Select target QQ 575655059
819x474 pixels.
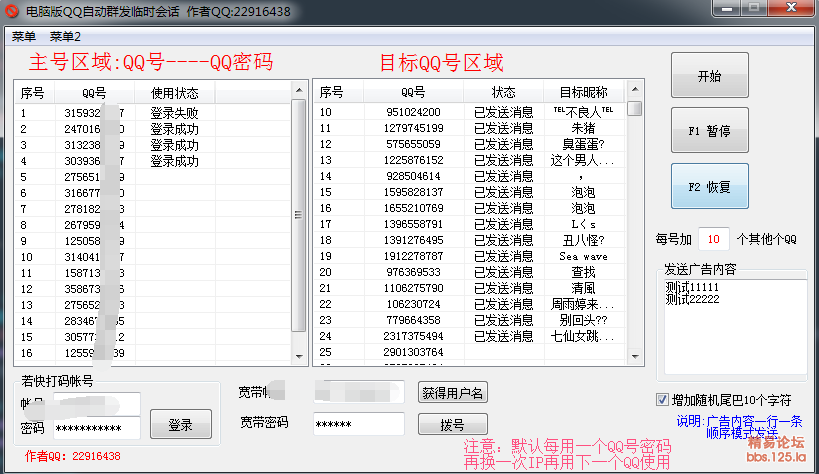413,144
